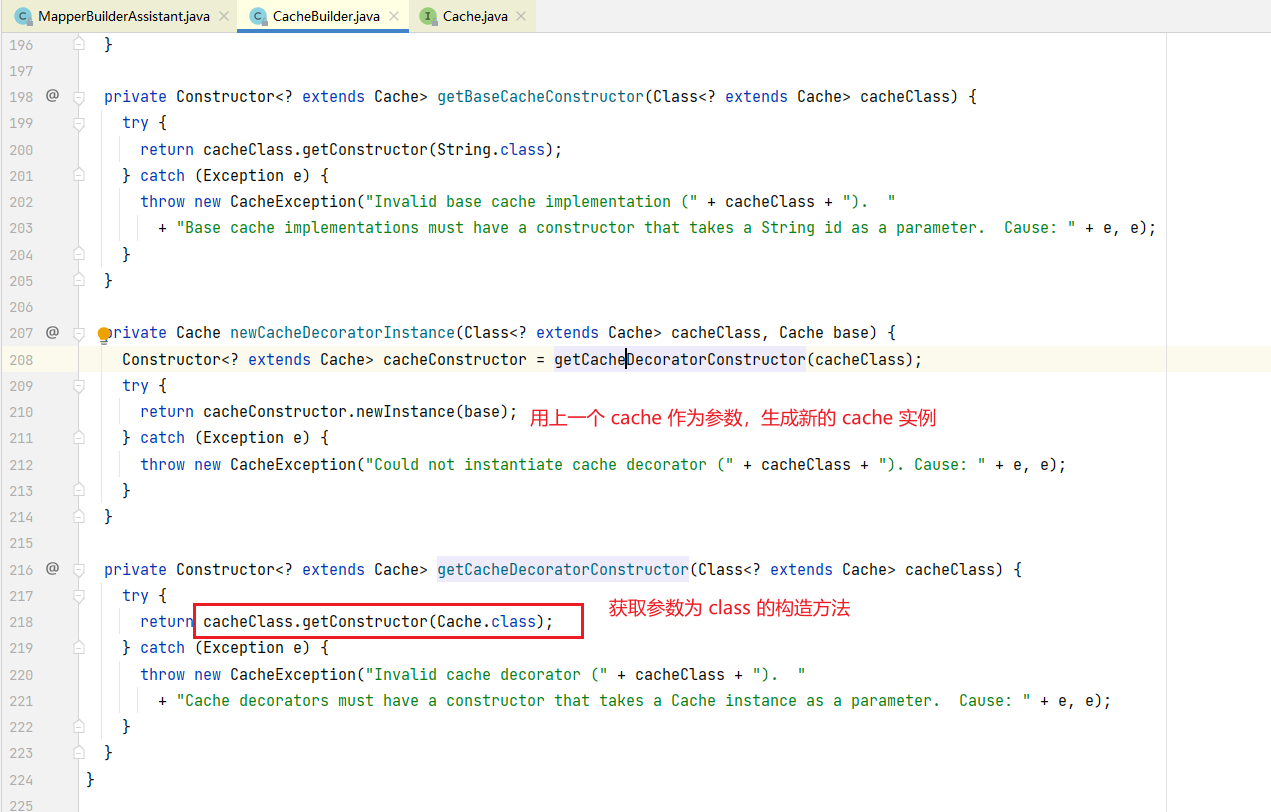Click the class icon on the MapperBuilderAssistant.java tab

coord(23,17)
